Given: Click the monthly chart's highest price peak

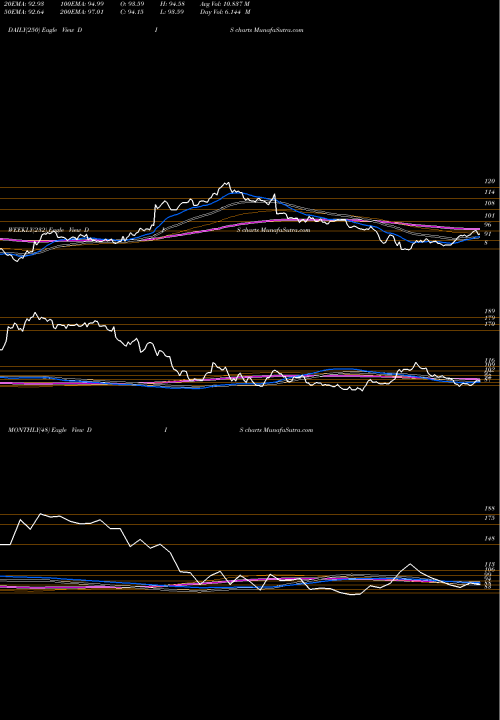Looking at the screenshot, I should point(40,514).
